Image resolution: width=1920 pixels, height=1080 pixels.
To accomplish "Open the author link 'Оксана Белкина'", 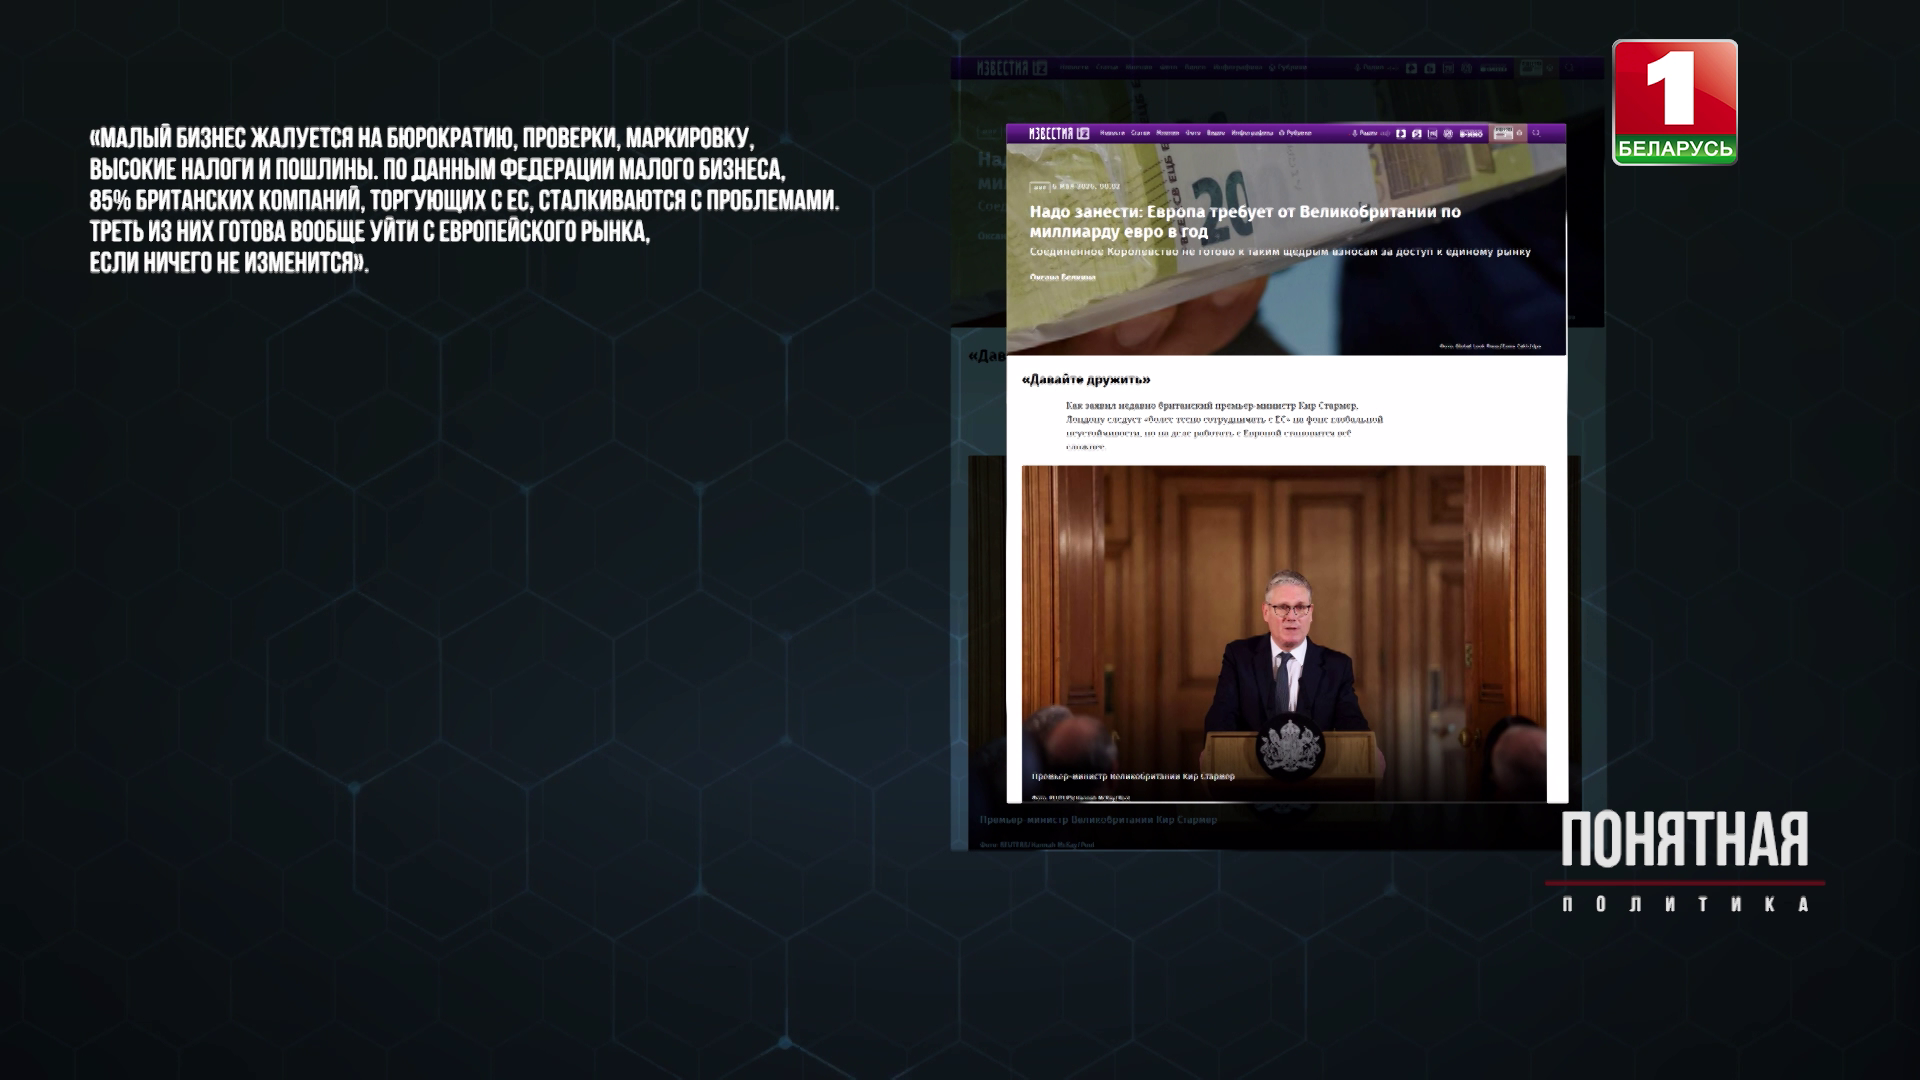I will (x=1062, y=277).
